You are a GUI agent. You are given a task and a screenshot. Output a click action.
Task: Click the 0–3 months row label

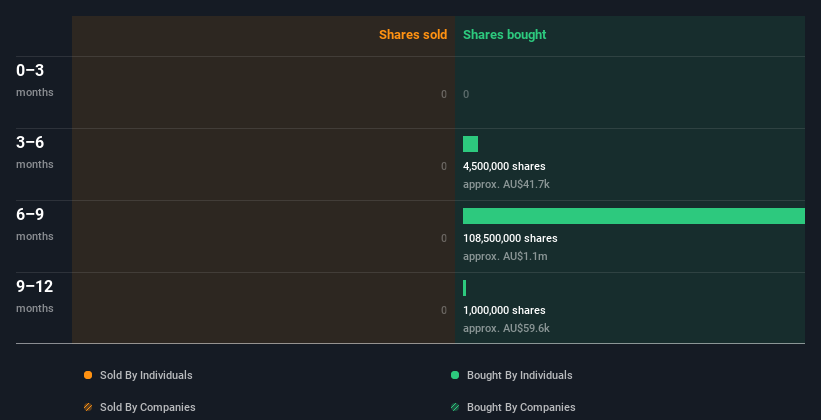[x=35, y=80]
